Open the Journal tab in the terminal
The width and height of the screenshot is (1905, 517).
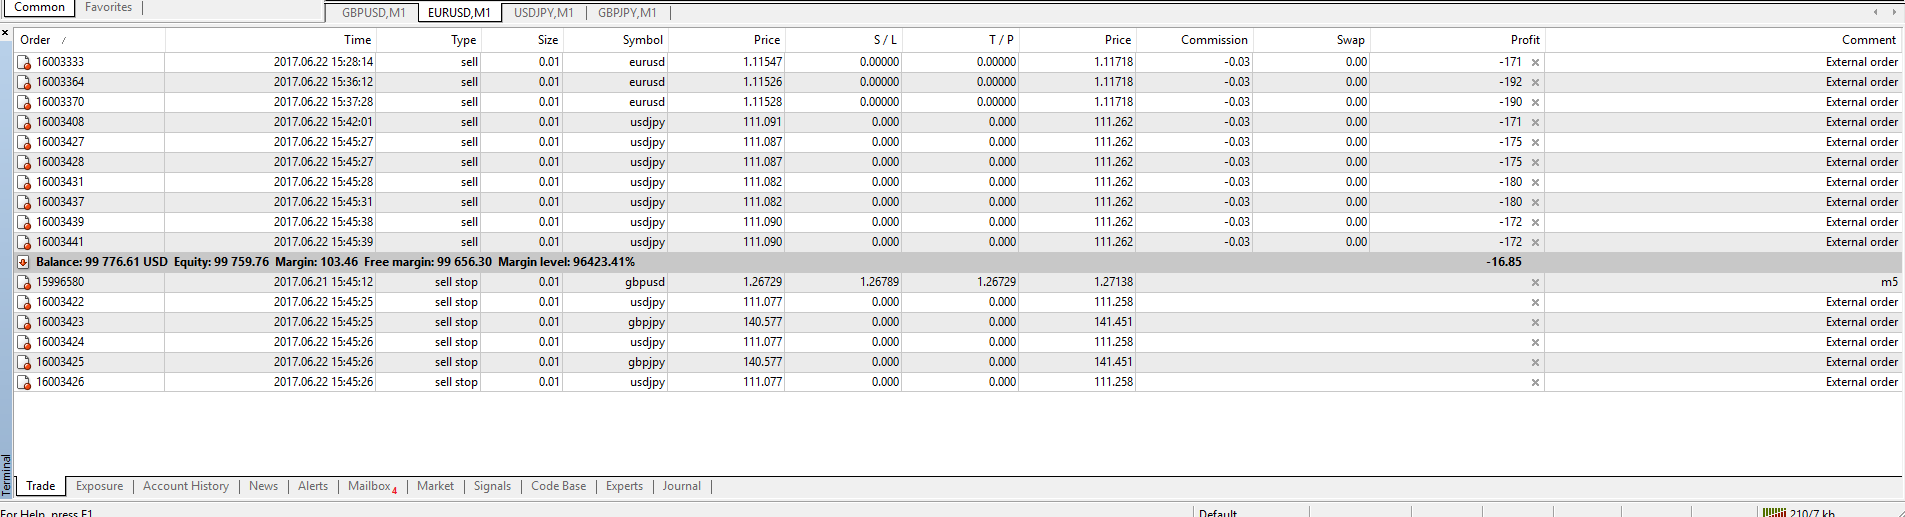[x=681, y=486]
